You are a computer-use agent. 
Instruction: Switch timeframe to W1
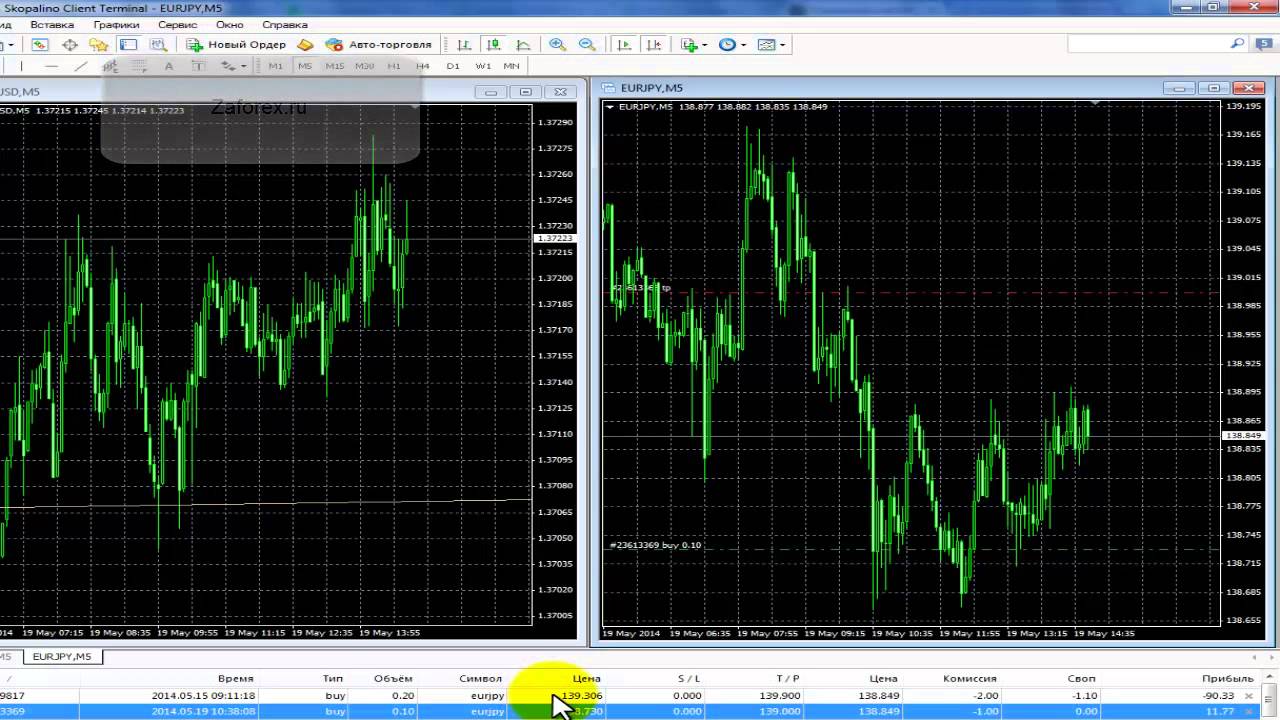(x=483, y=66)
